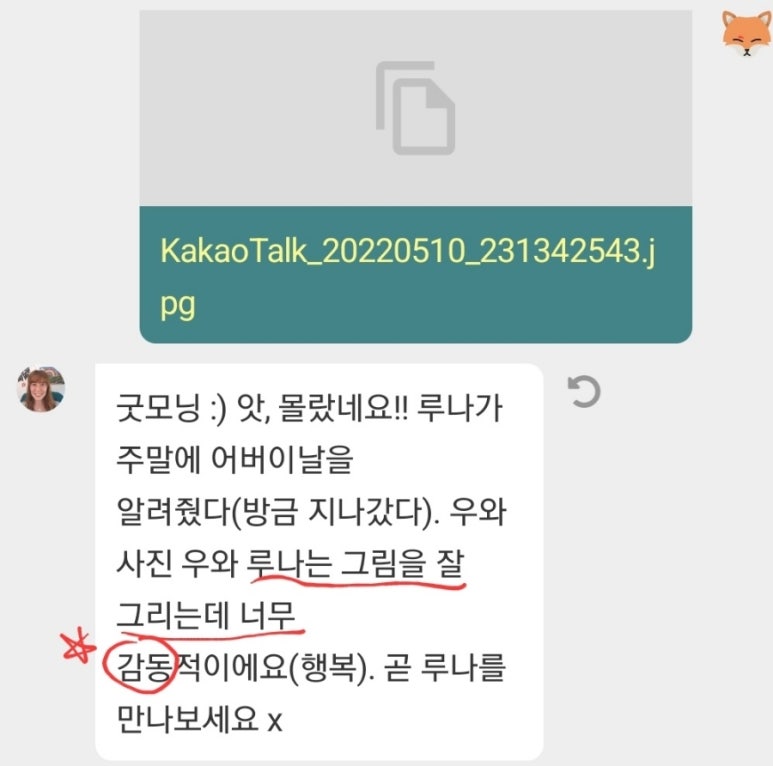Image resolution: width=773 pixels, height=766 pixels.
Task: Tap the gray attachment preview area
Action: click(x=416, y=108)
